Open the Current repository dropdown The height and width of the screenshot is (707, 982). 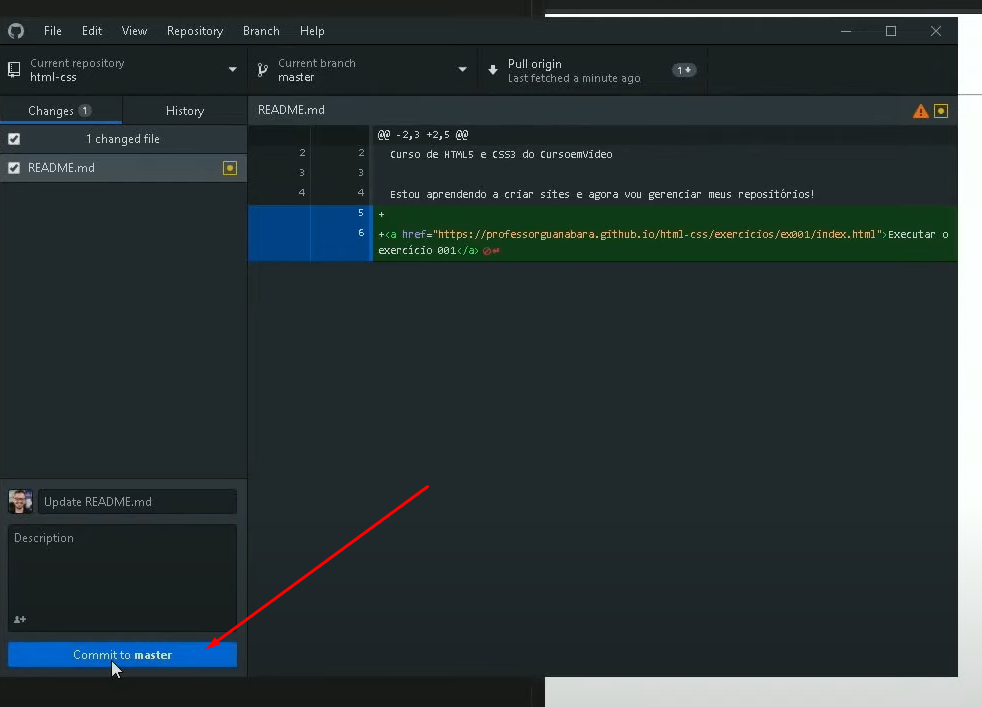pyautogui.click(x=123, y=70)
